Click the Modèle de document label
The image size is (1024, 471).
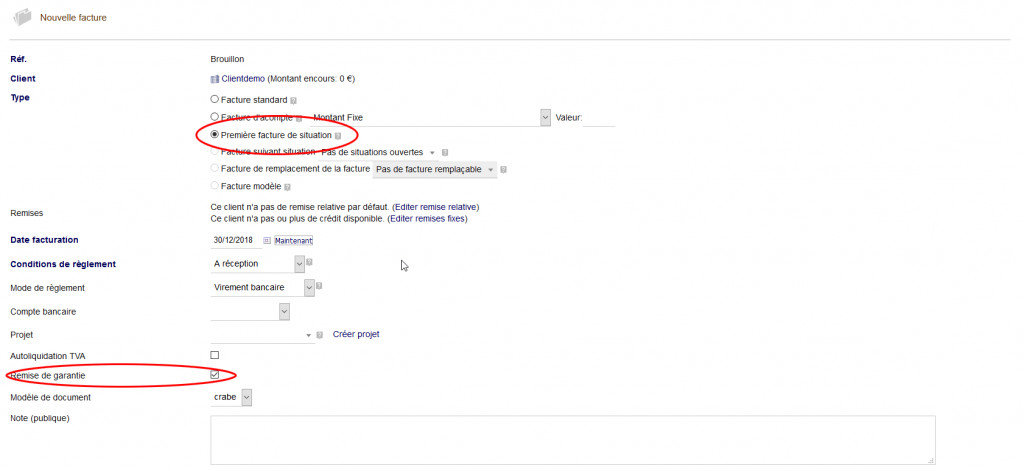pos(51,397)
